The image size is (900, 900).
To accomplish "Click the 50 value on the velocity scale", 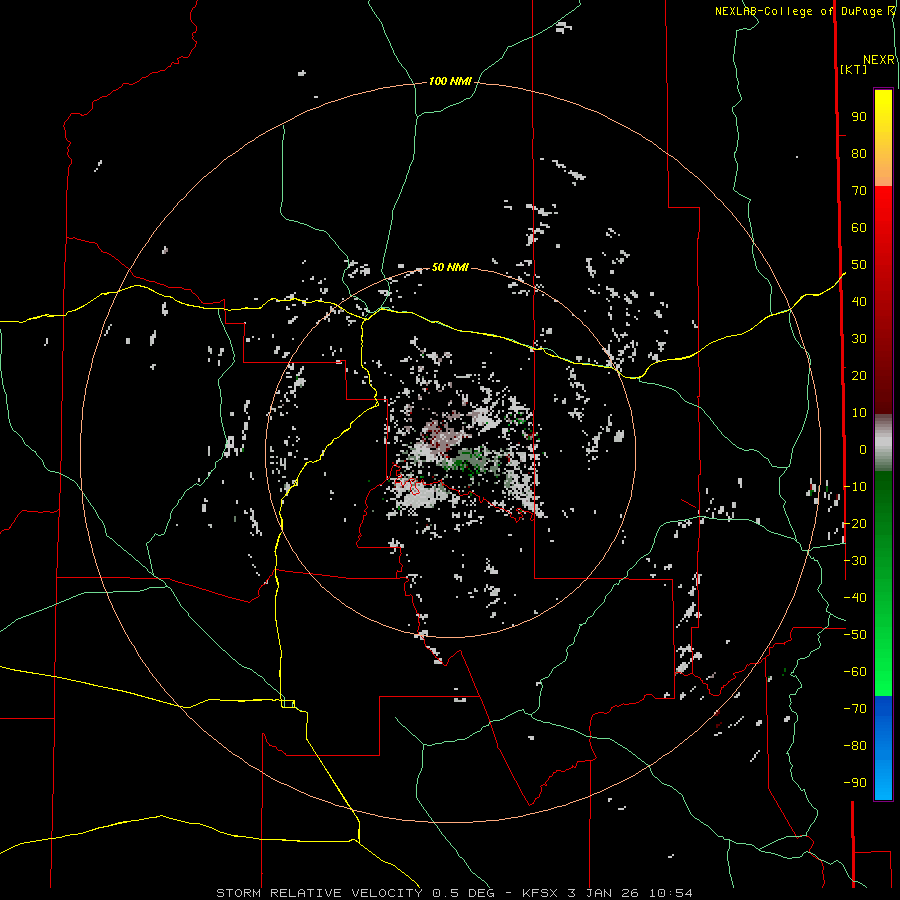I will pos(859,265).
